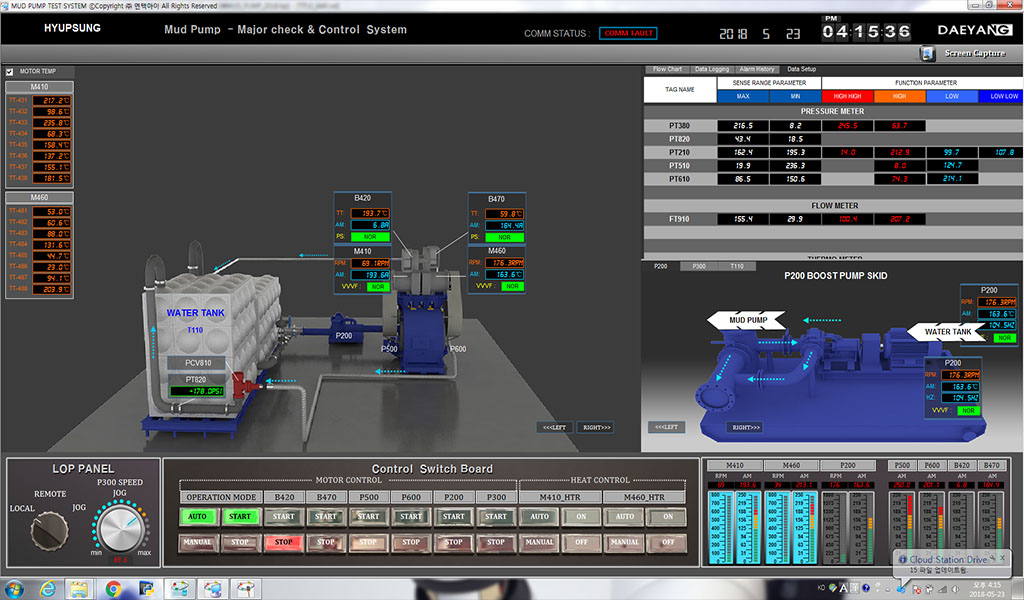Open the Alarm History tab
Viewport: 1024px width, 600px height.
click(x=758, y=68)
